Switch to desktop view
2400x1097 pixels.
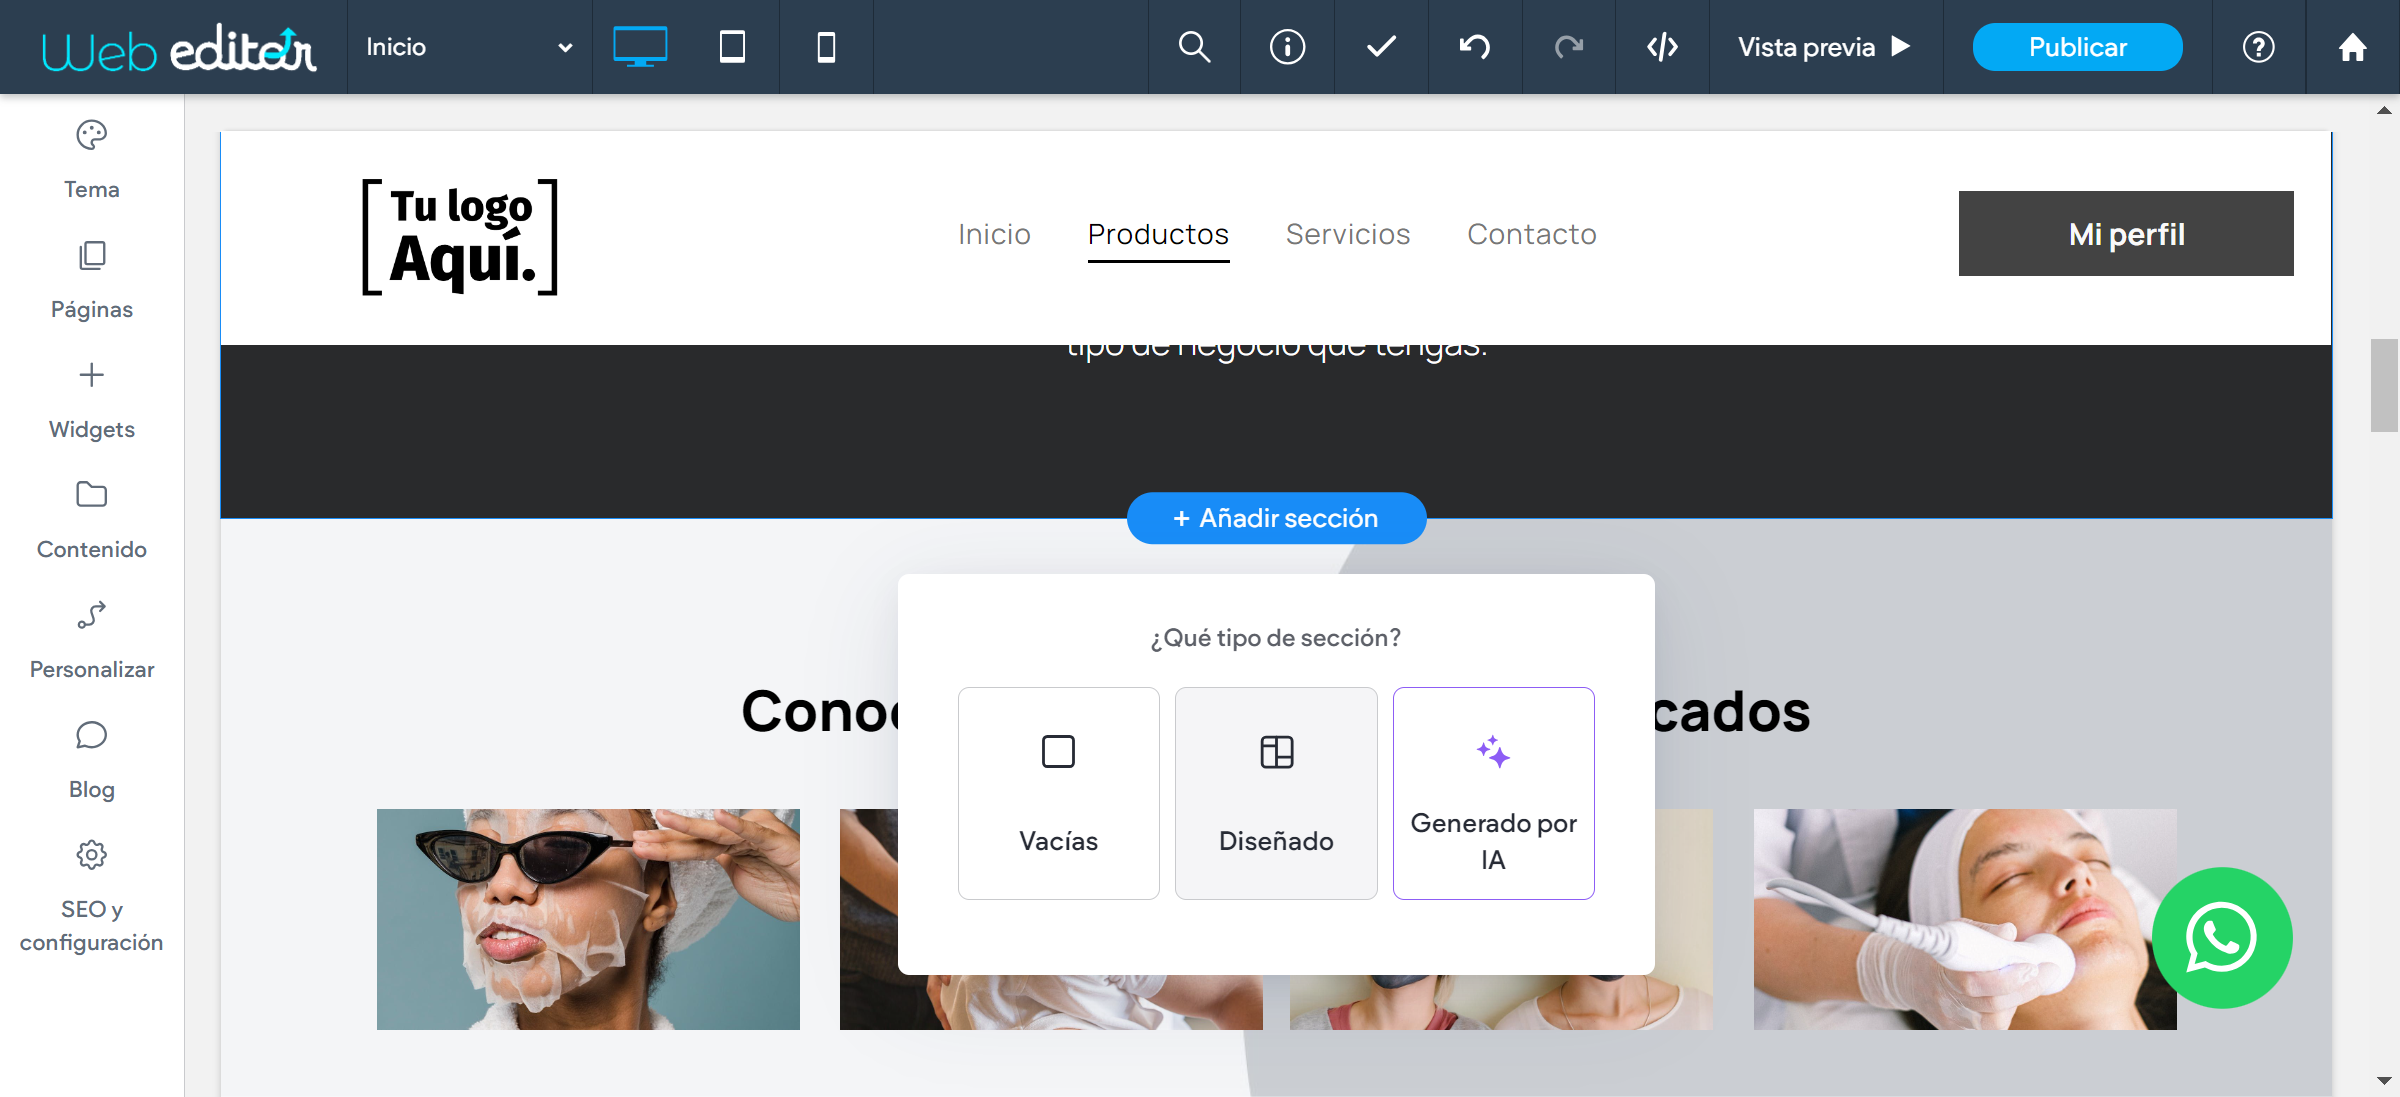[x=639, y=47]
